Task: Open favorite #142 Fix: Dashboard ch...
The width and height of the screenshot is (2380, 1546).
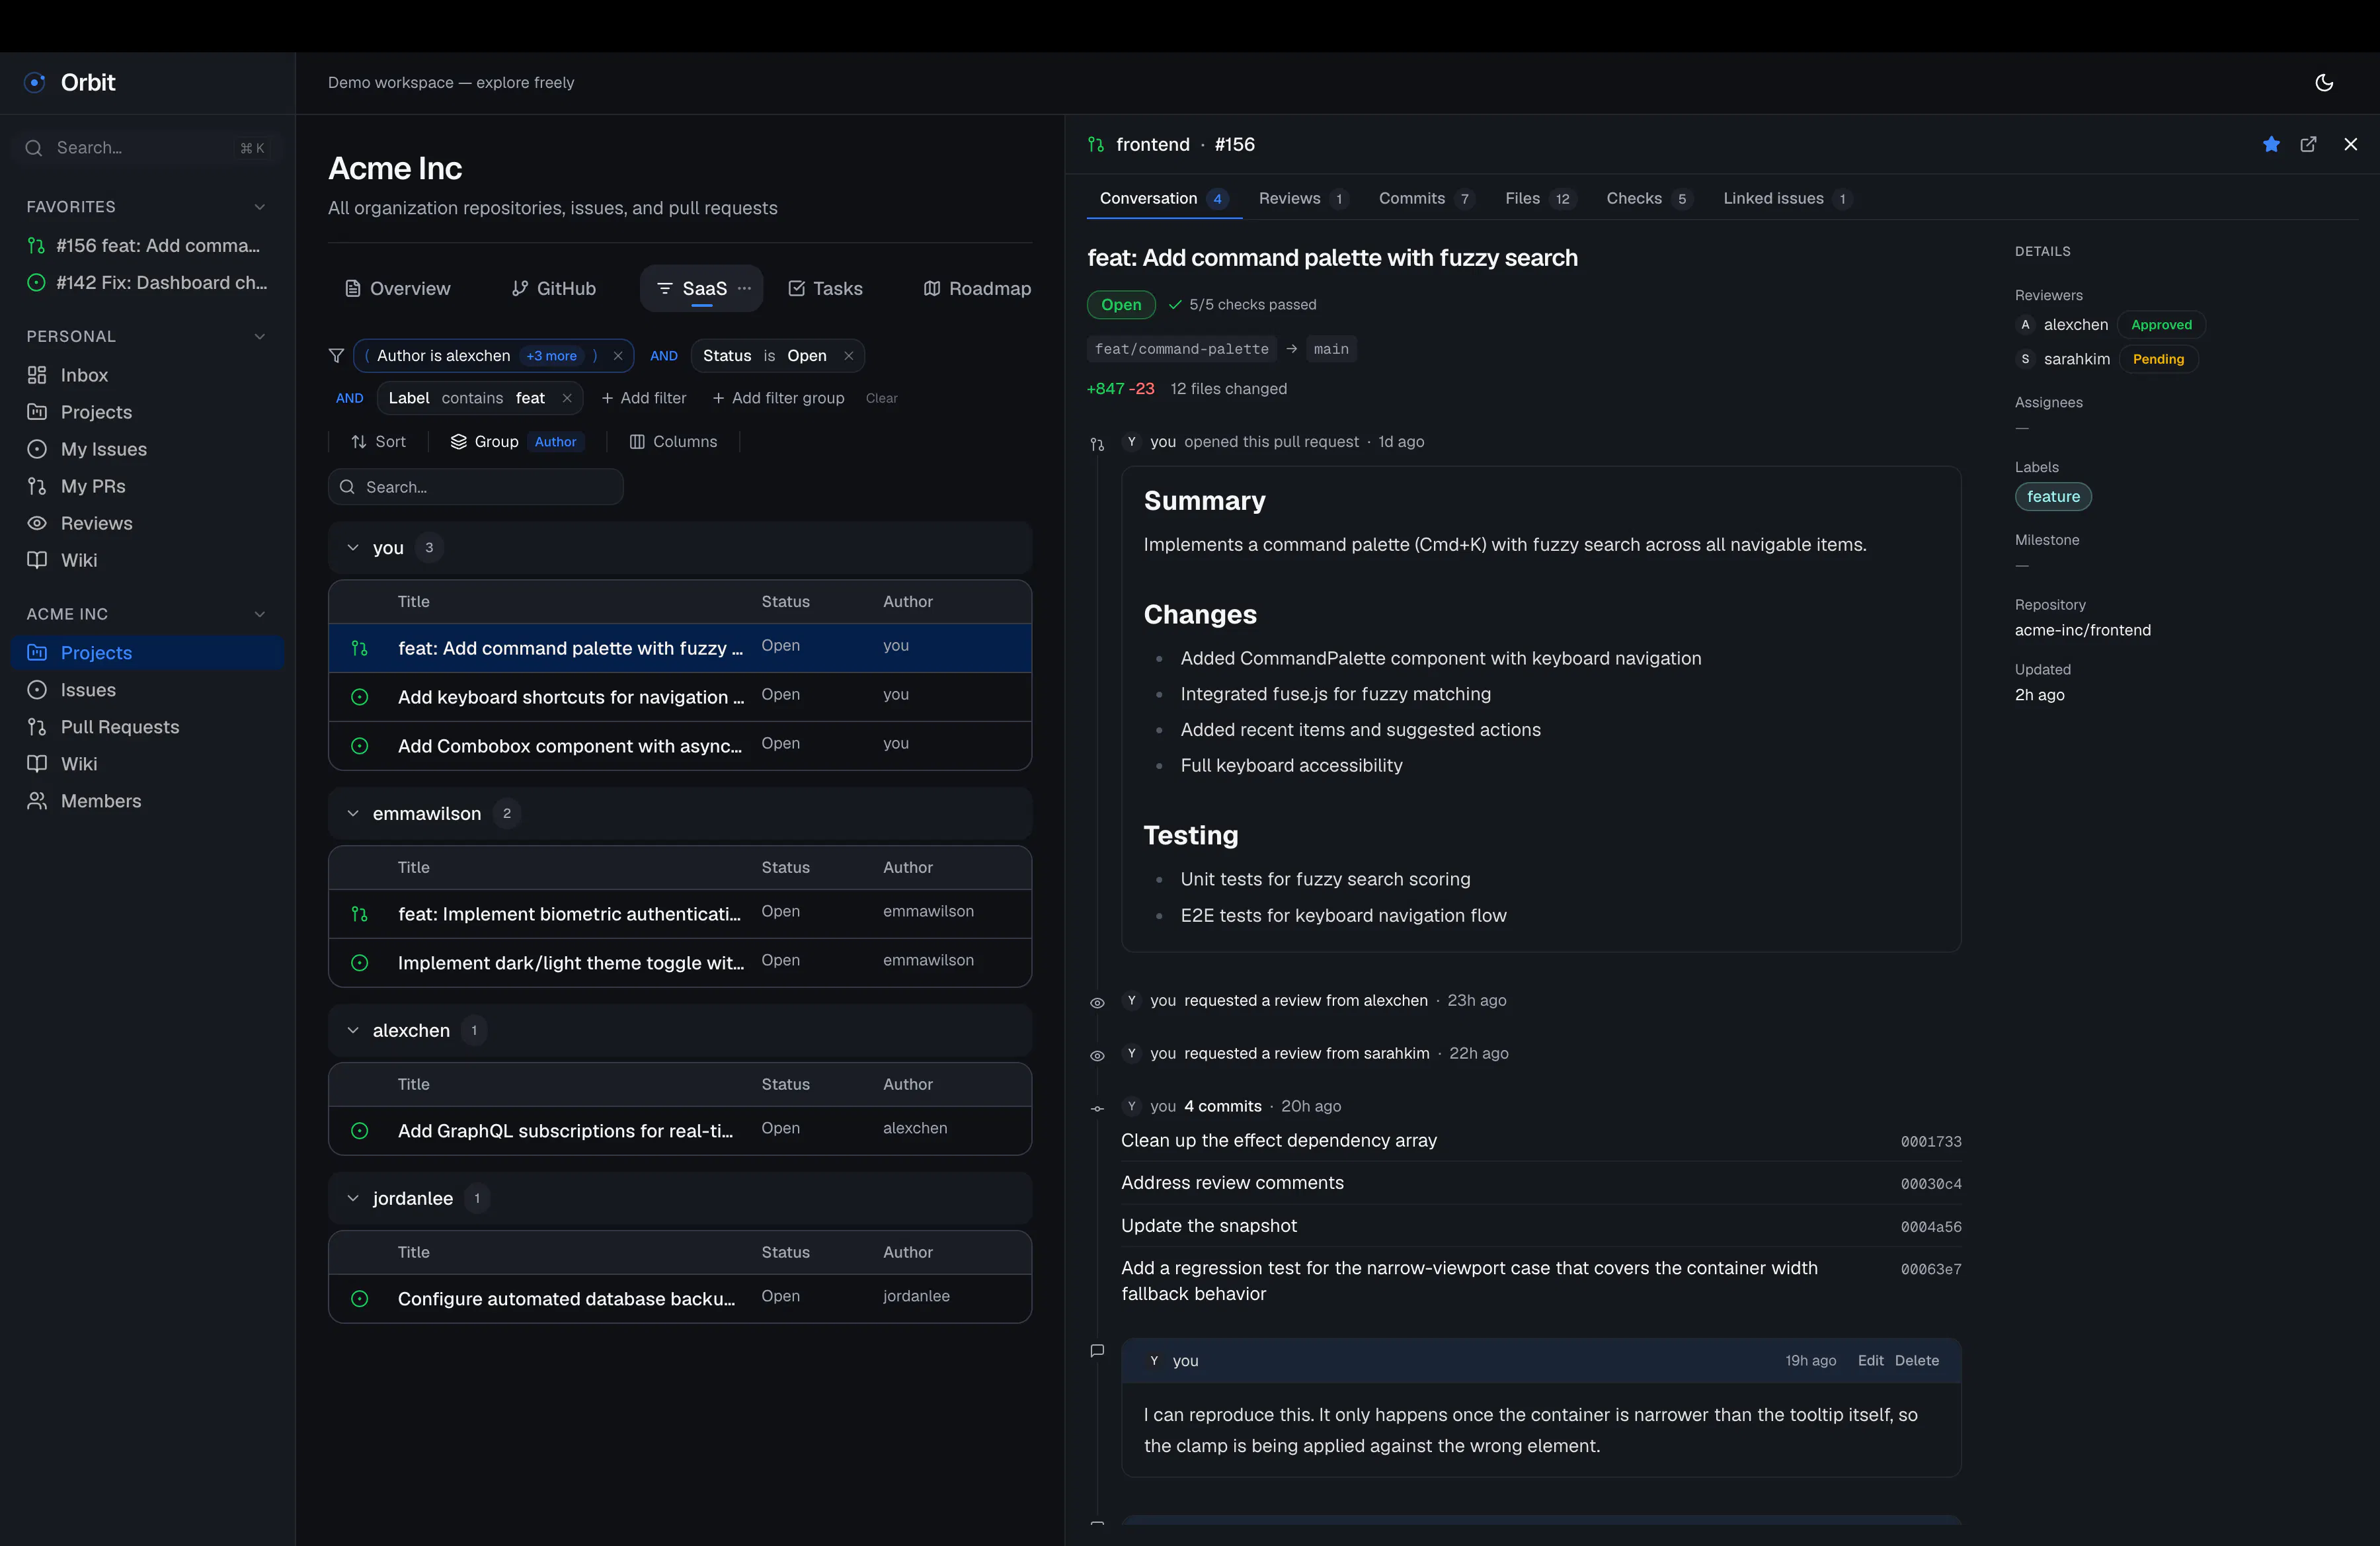Action: tap(147, 283)
